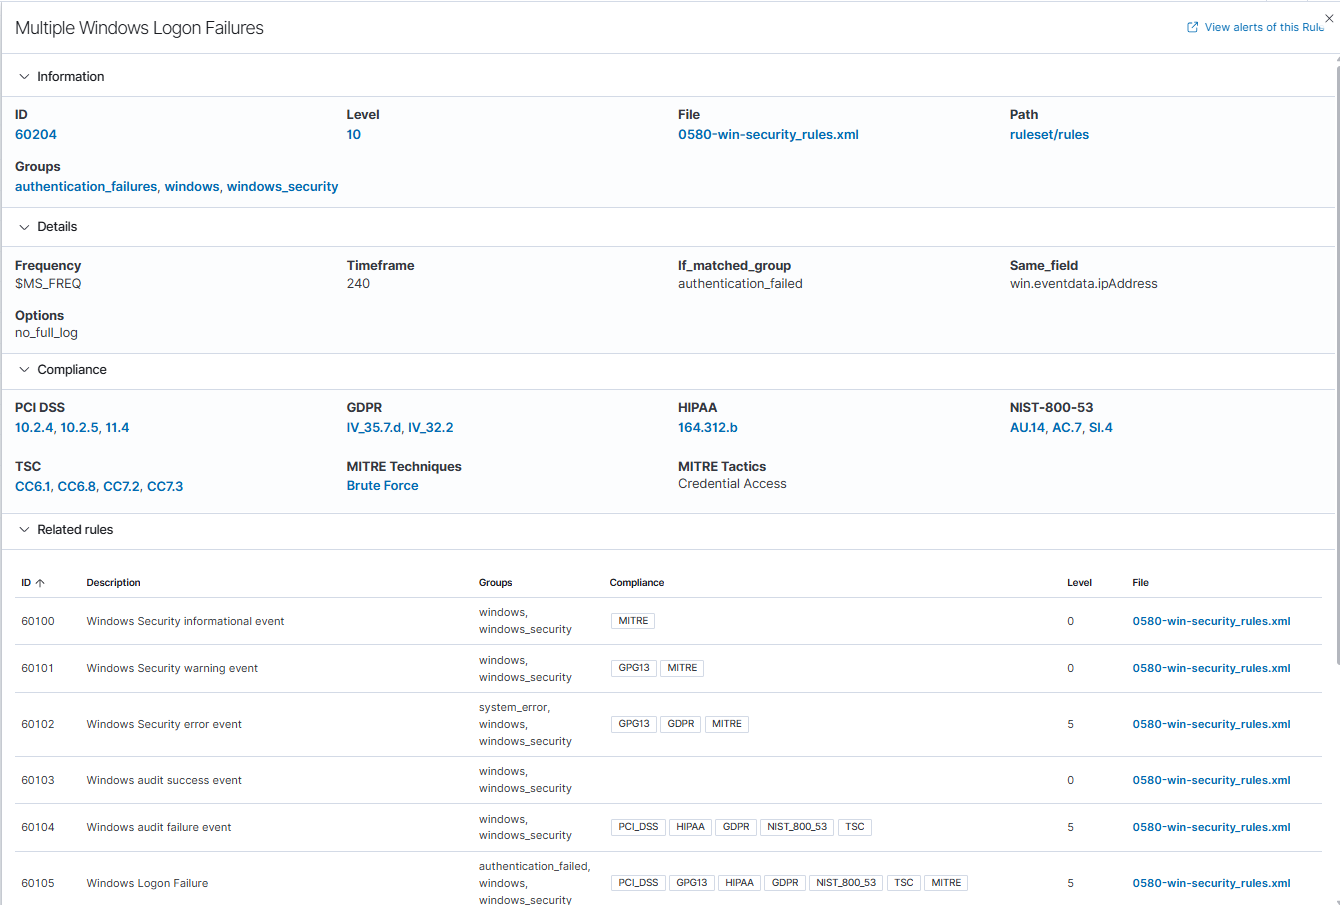
Task: Click GPG13 badge in row 60101
Action: pos(634,668)
